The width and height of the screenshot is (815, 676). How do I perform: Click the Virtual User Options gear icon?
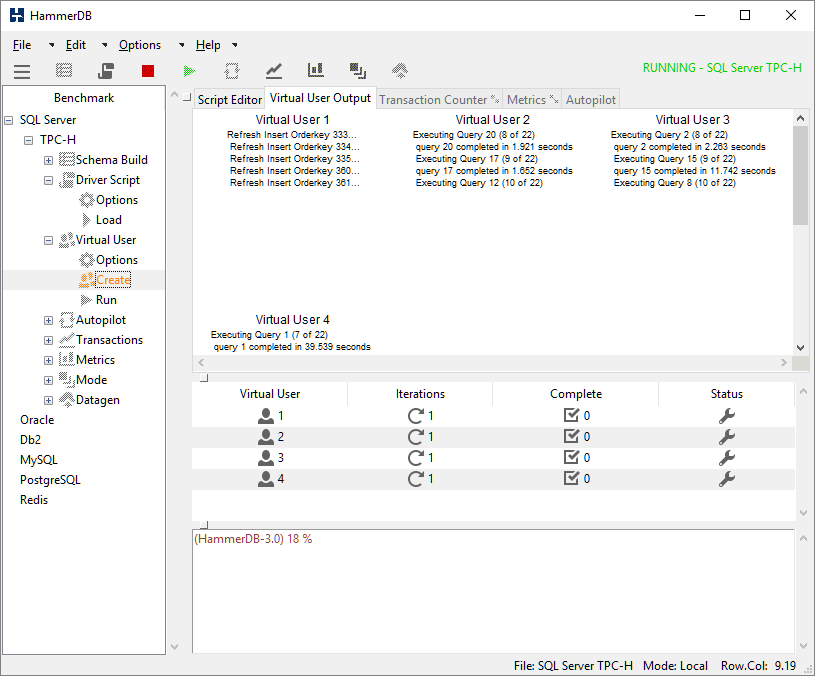(x=86, y=260)
